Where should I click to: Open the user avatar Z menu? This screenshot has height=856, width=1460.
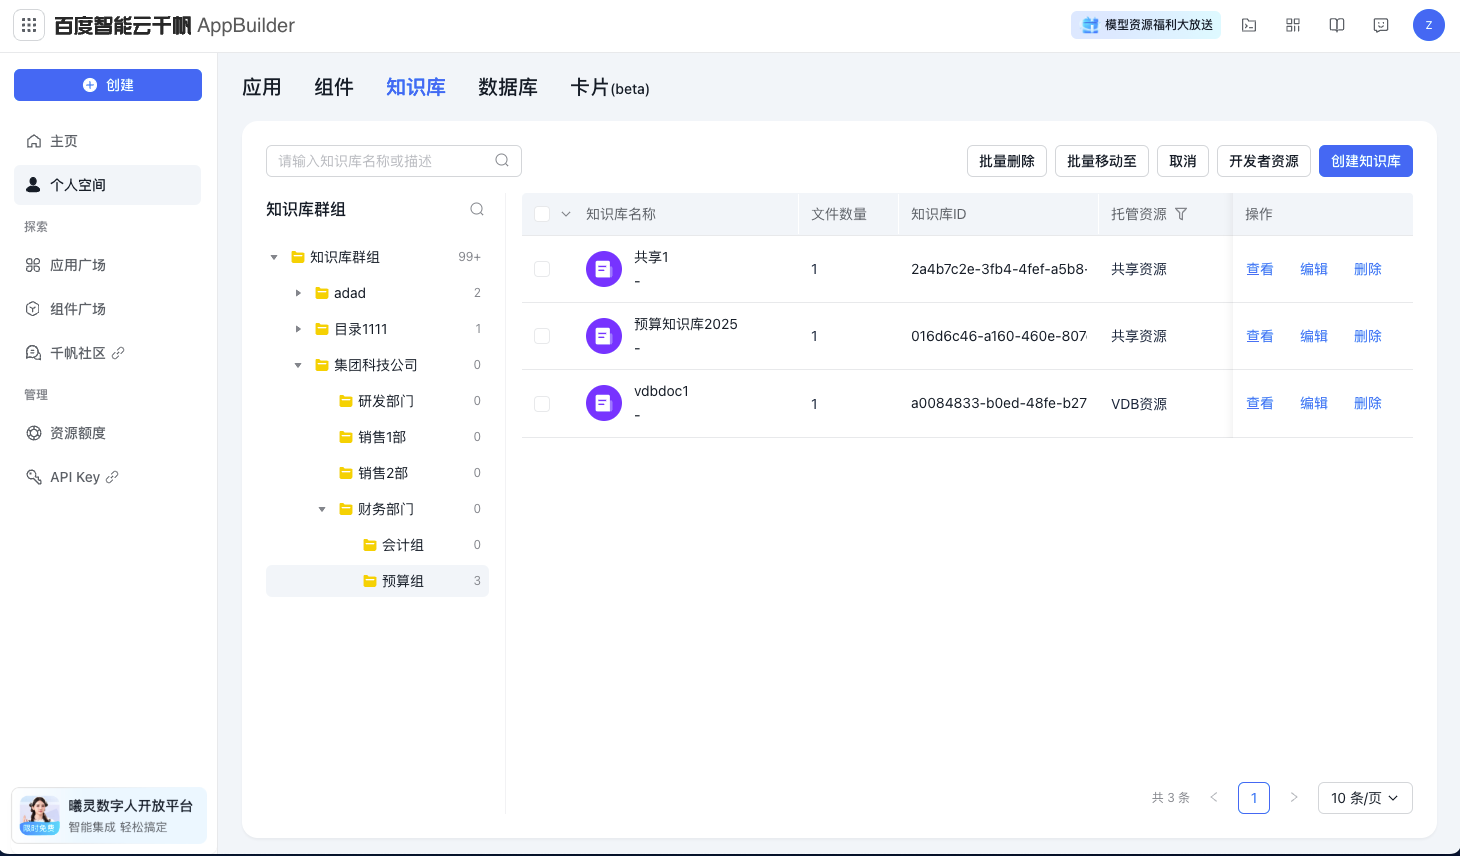tap(1429, 25)
